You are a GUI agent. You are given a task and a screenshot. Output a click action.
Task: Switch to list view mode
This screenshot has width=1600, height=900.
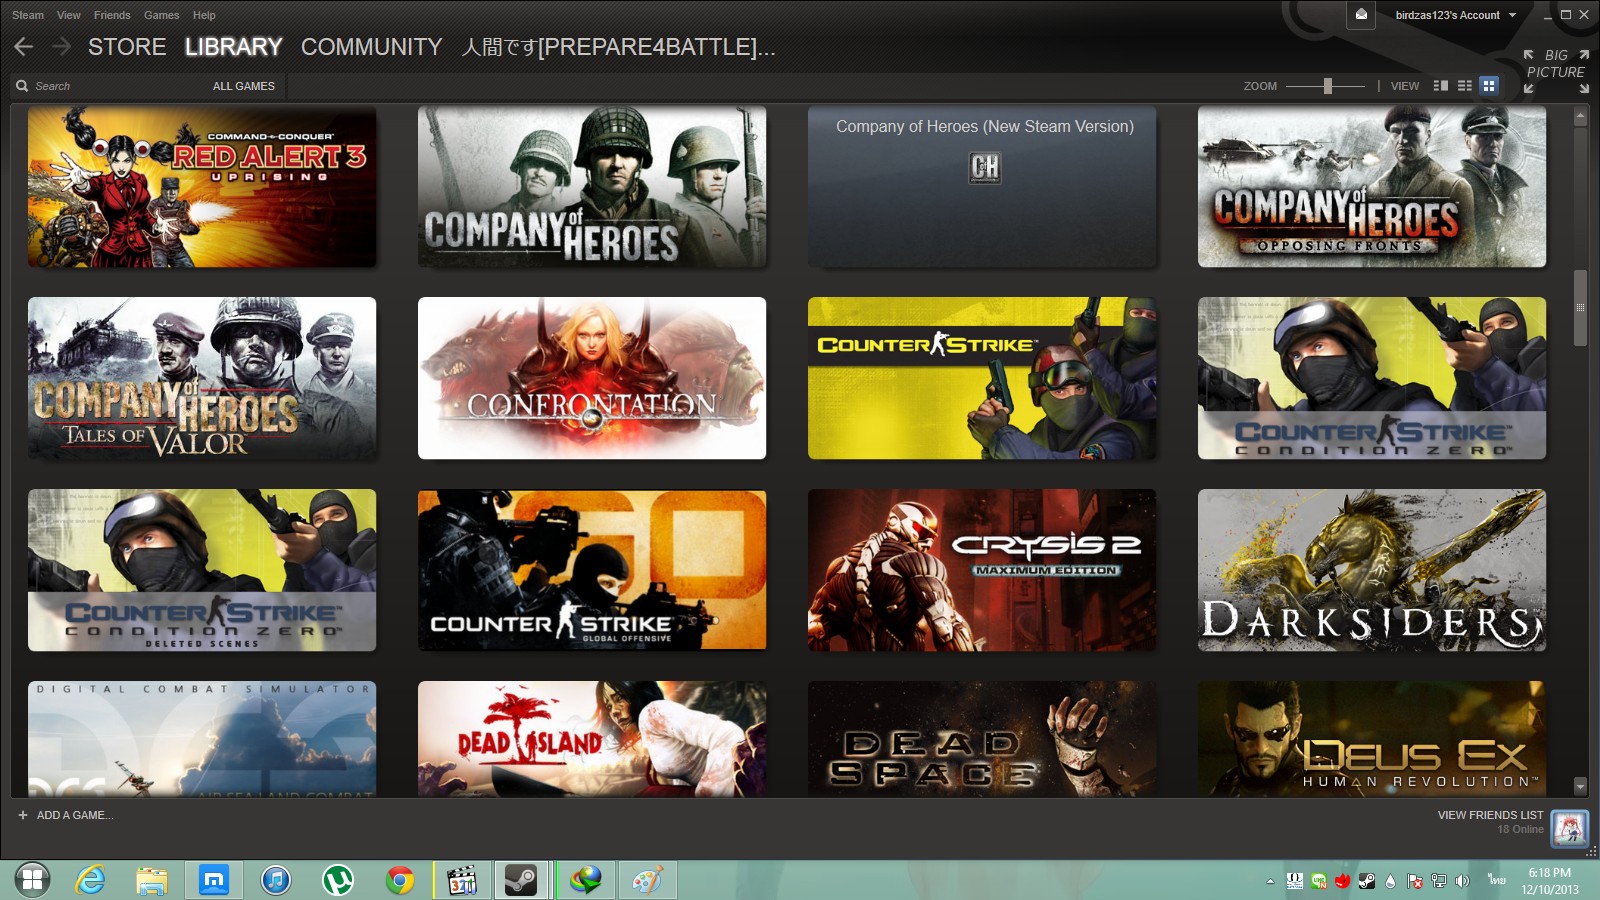tap(1465, 86)
